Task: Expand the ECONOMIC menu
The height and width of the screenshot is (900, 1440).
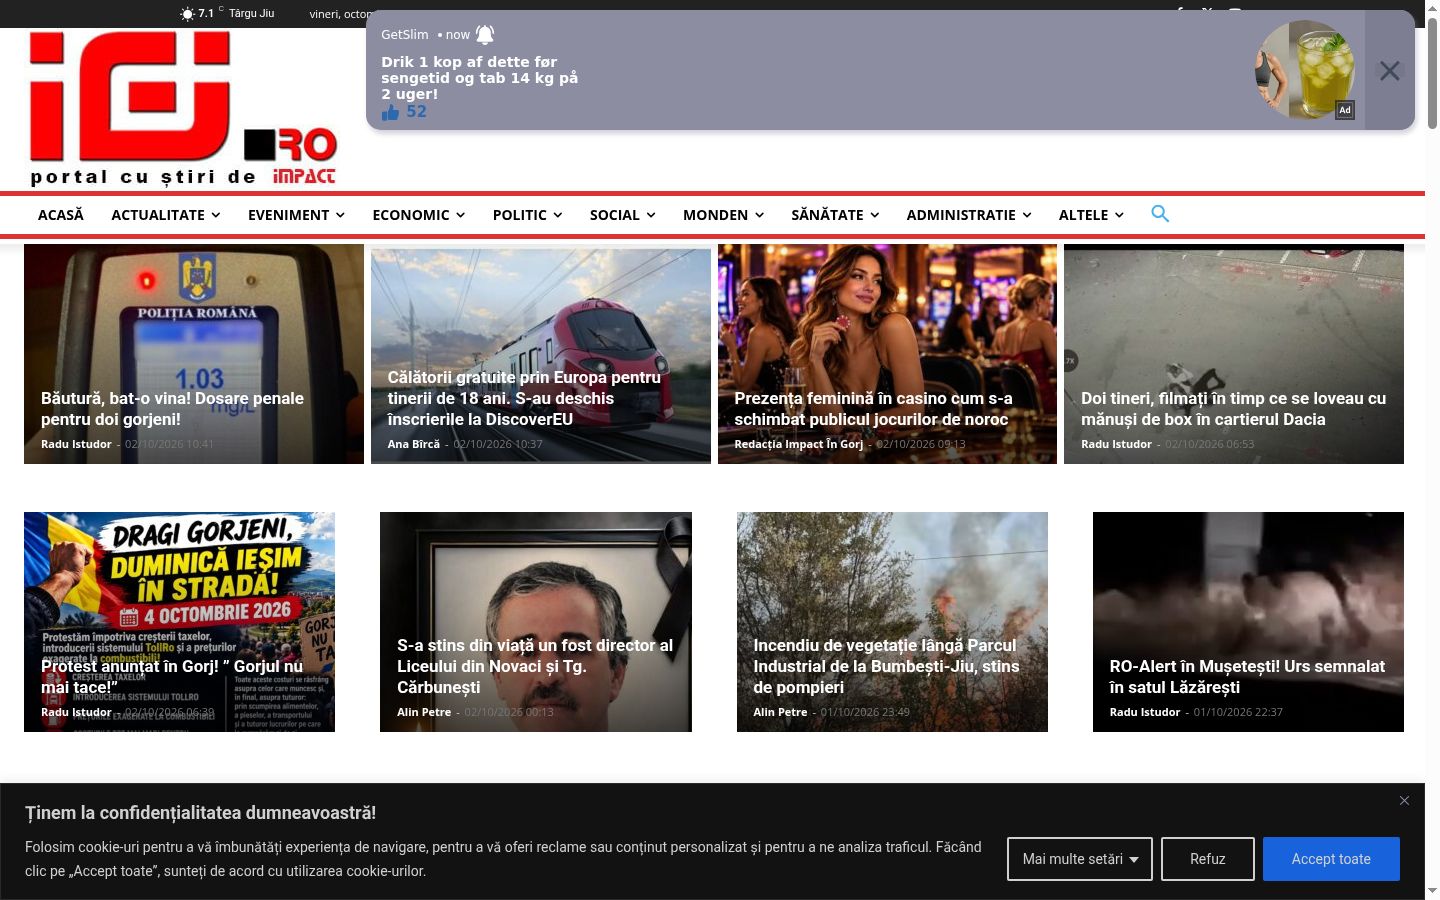Action: tap(418, 215)
